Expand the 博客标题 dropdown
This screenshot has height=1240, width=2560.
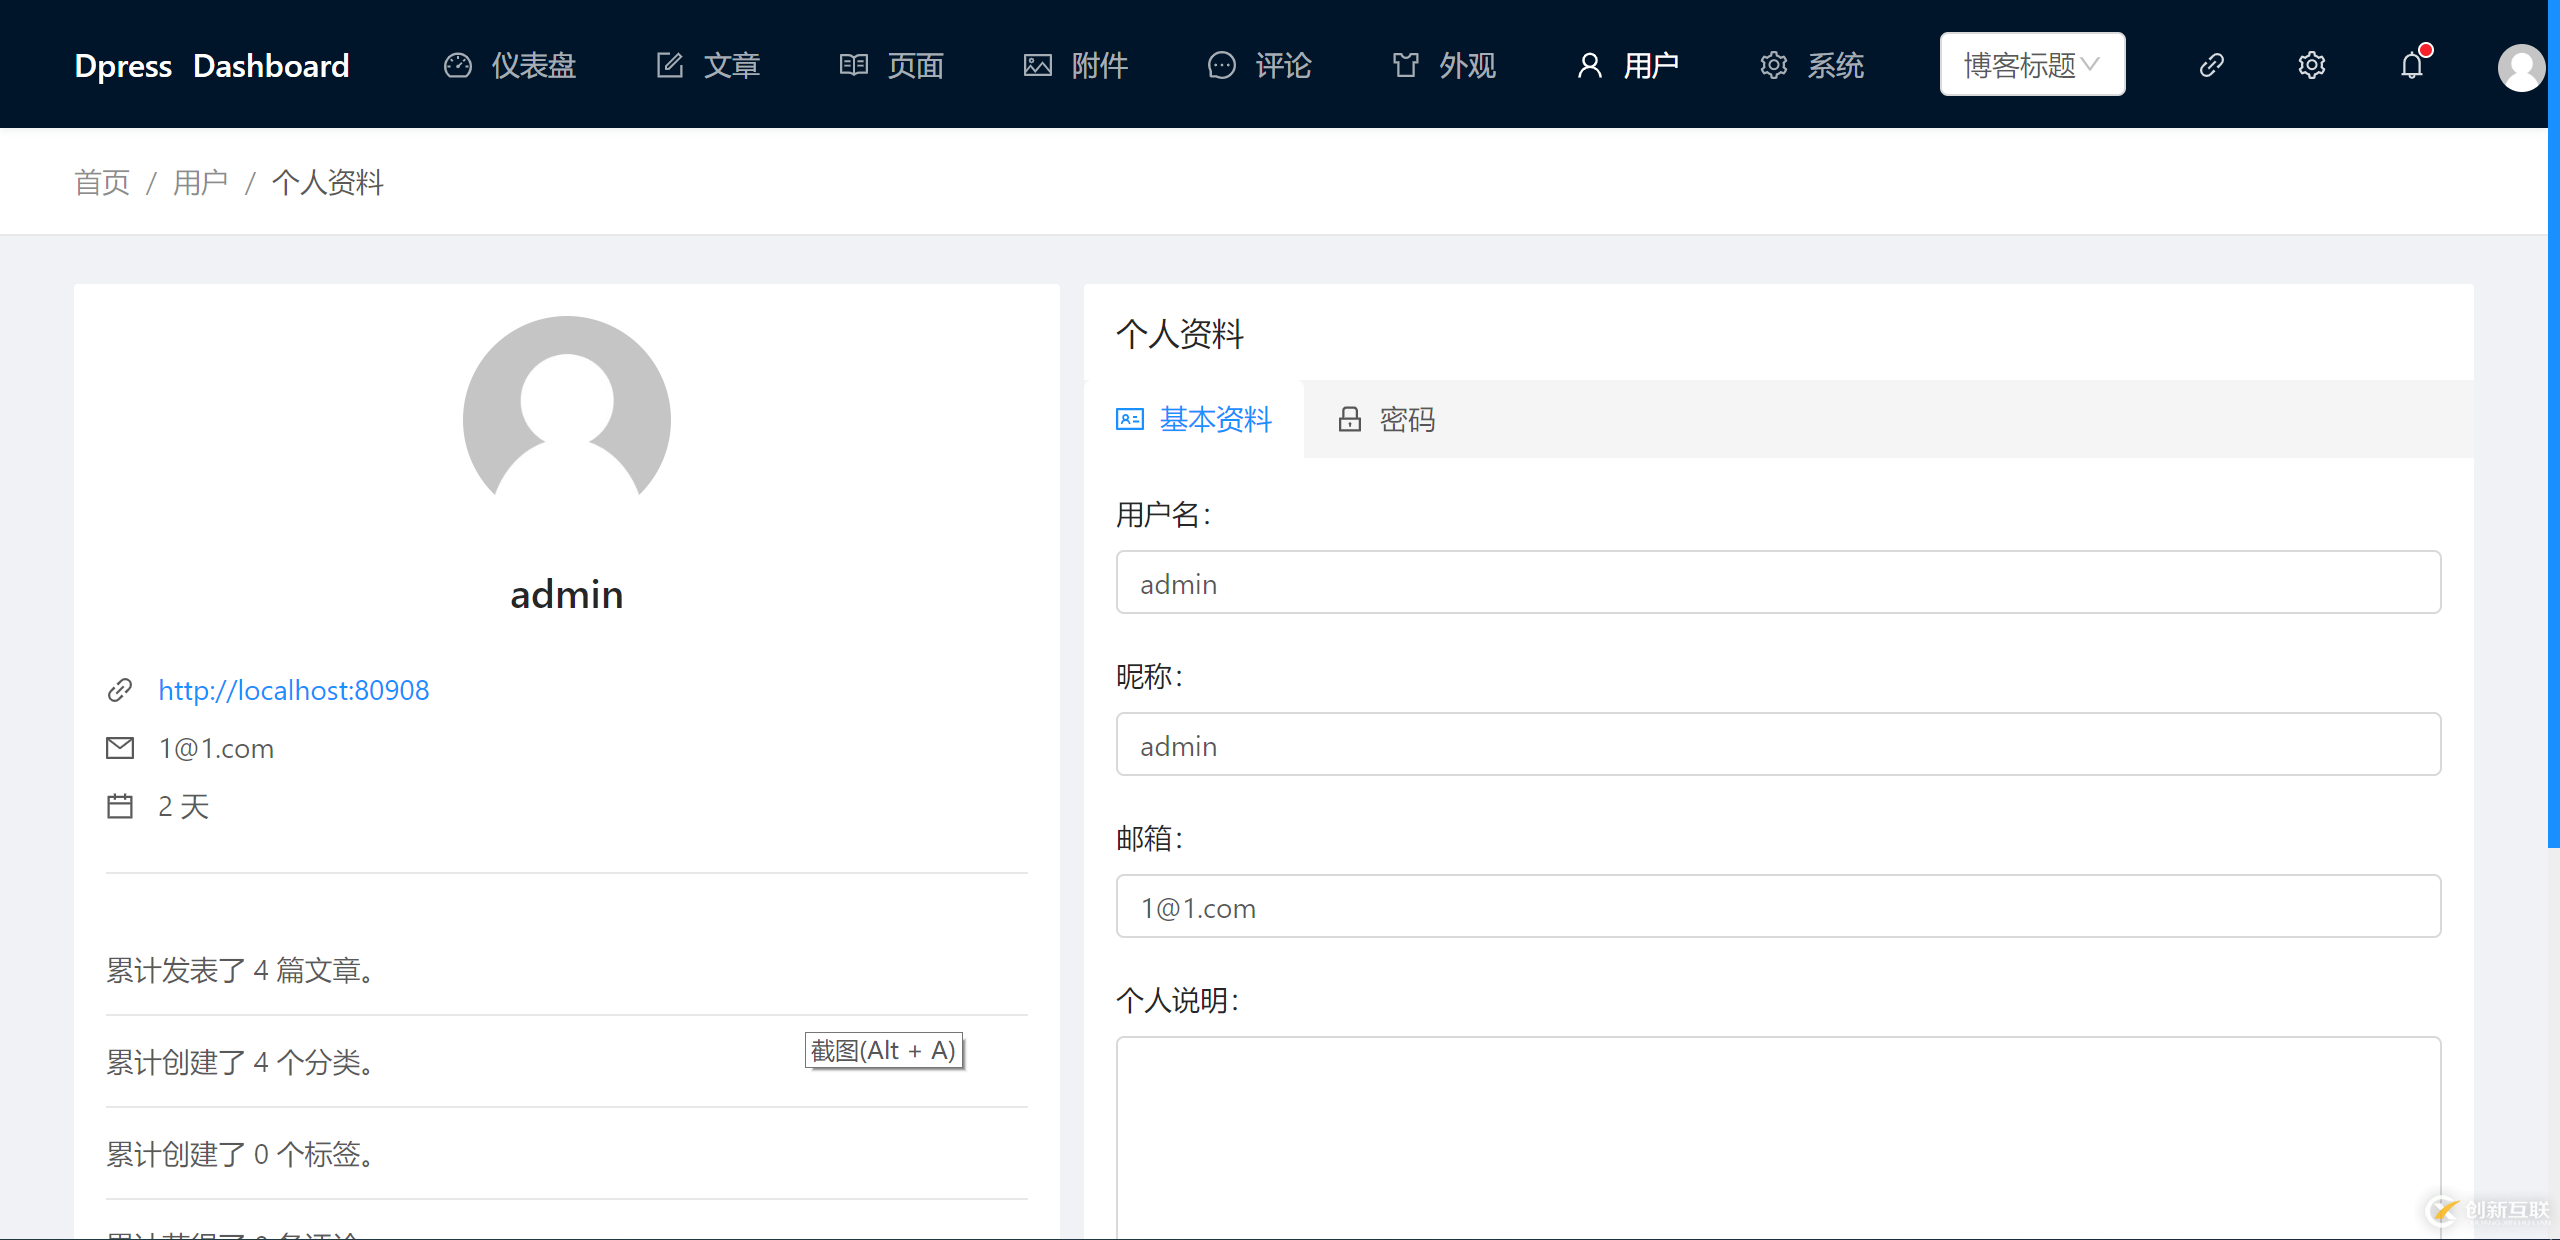tap(2032, 65)
